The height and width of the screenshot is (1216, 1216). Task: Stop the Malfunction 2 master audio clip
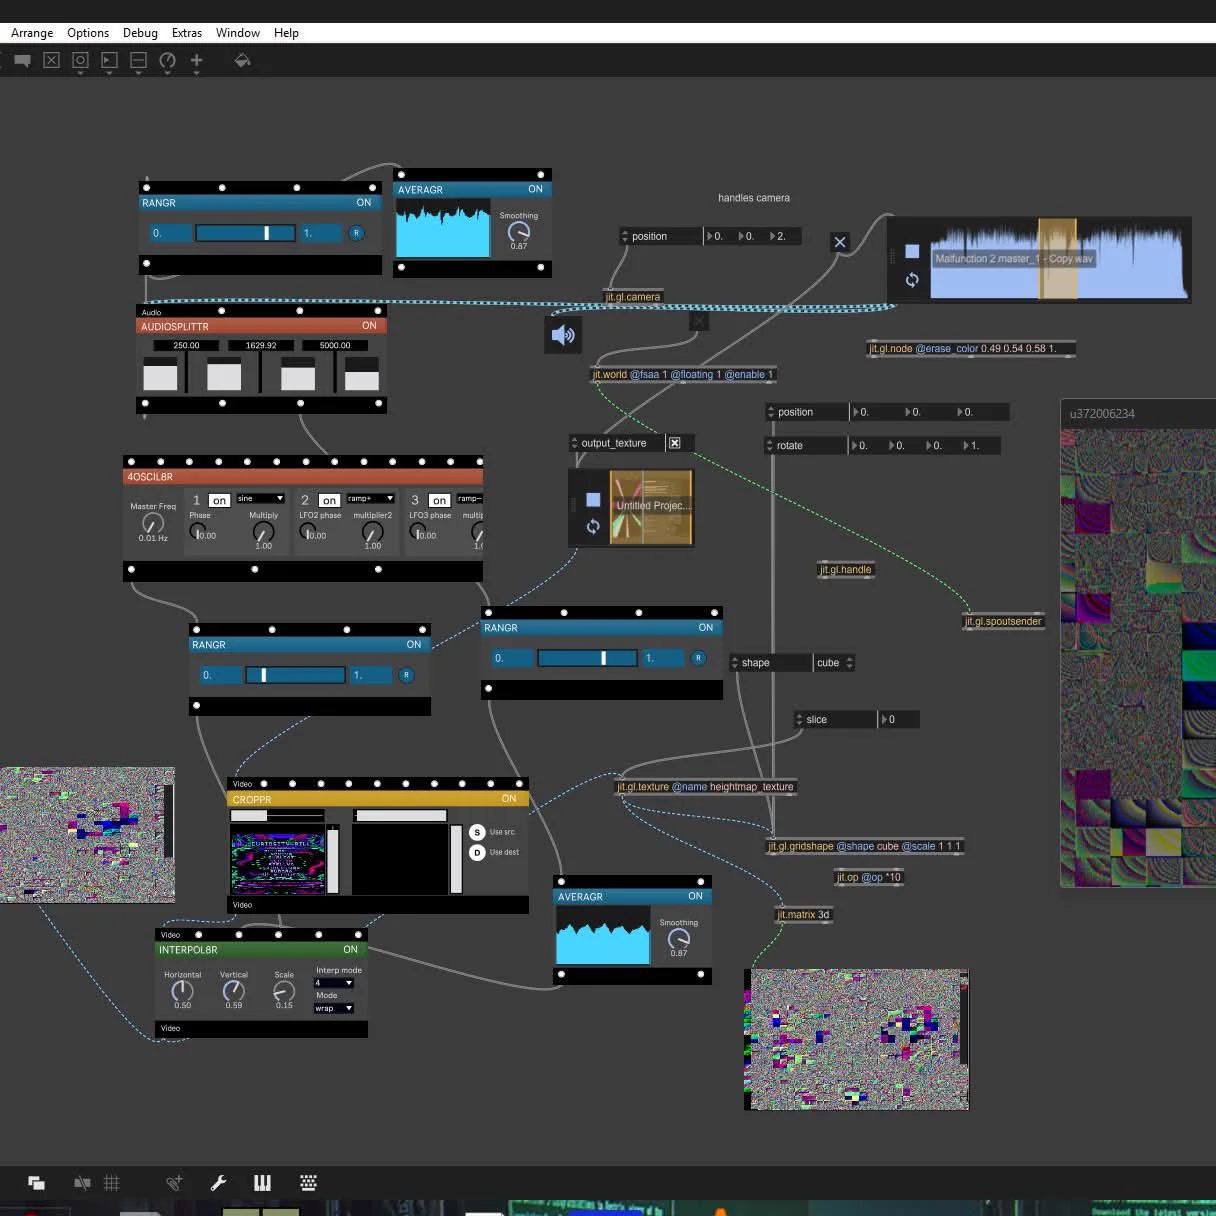[x=912, y=251]
